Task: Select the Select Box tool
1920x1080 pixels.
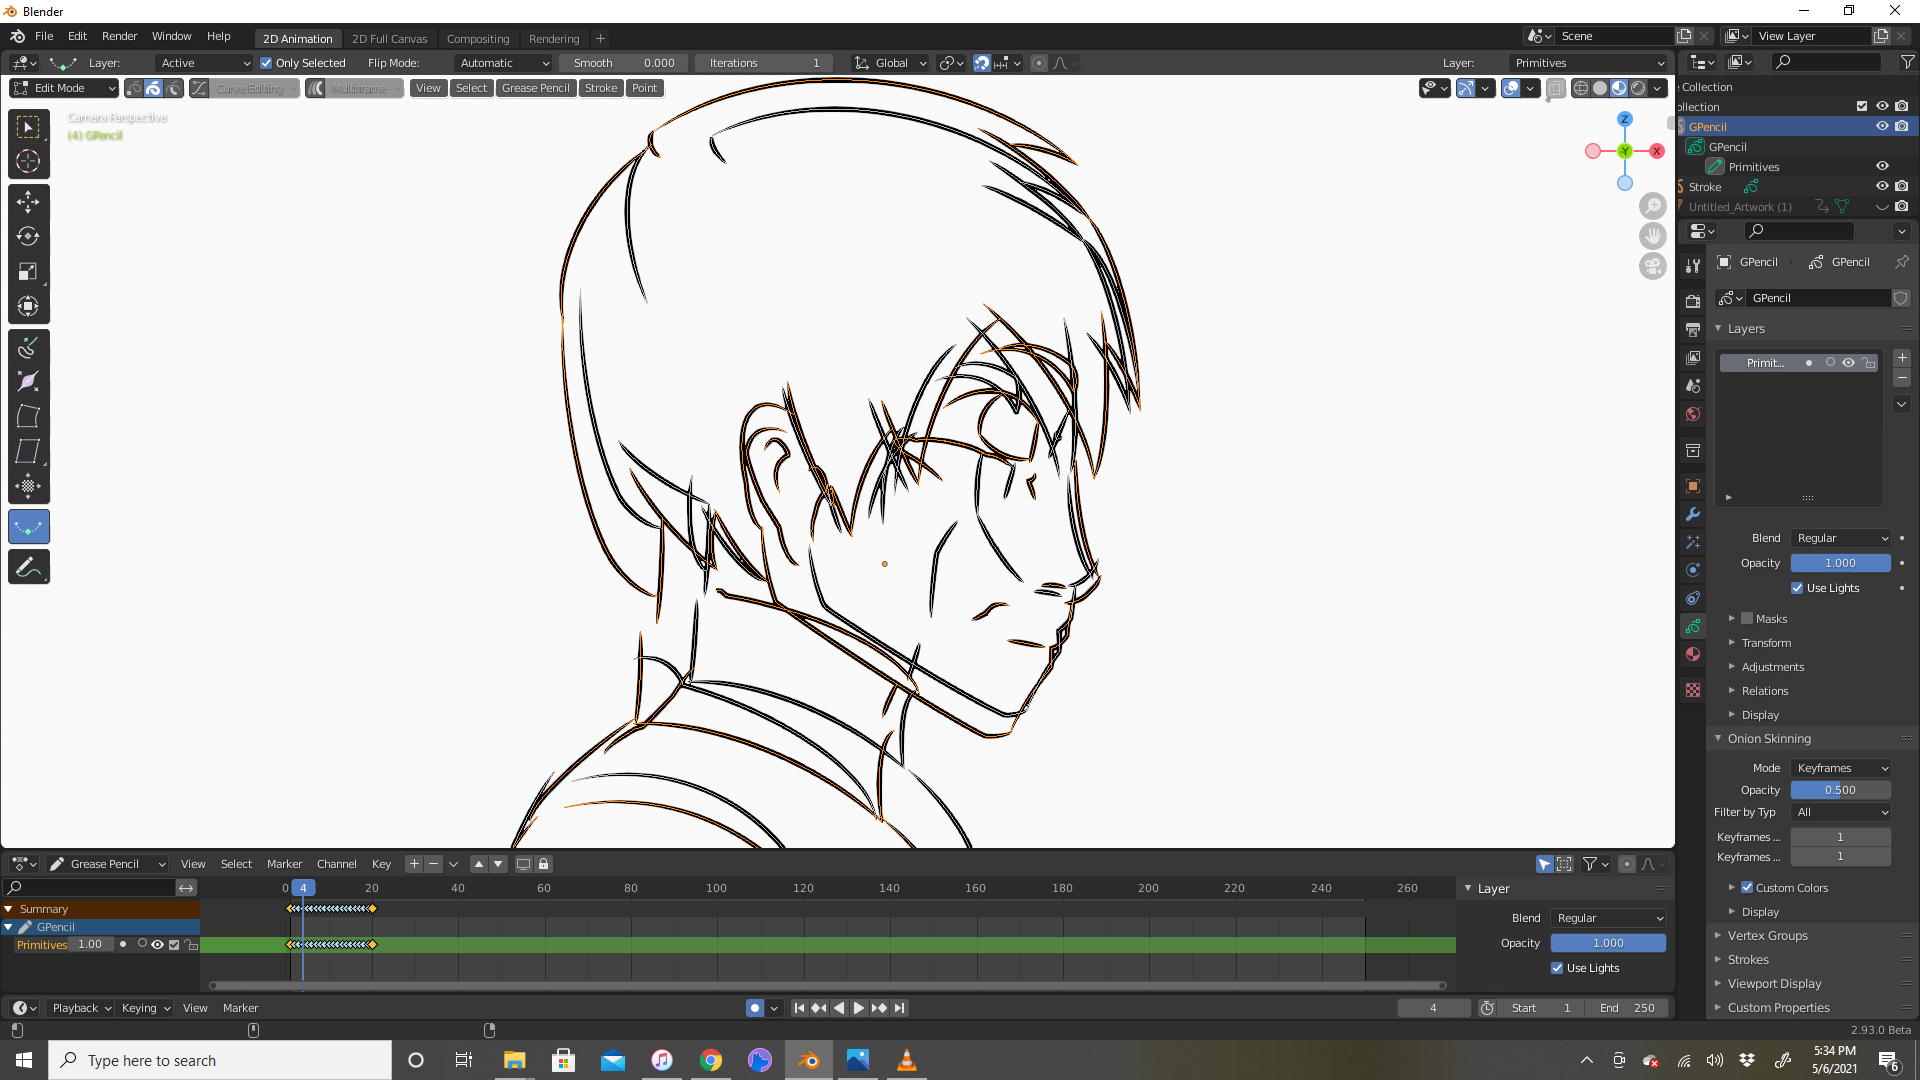Action: pos(28,127)
